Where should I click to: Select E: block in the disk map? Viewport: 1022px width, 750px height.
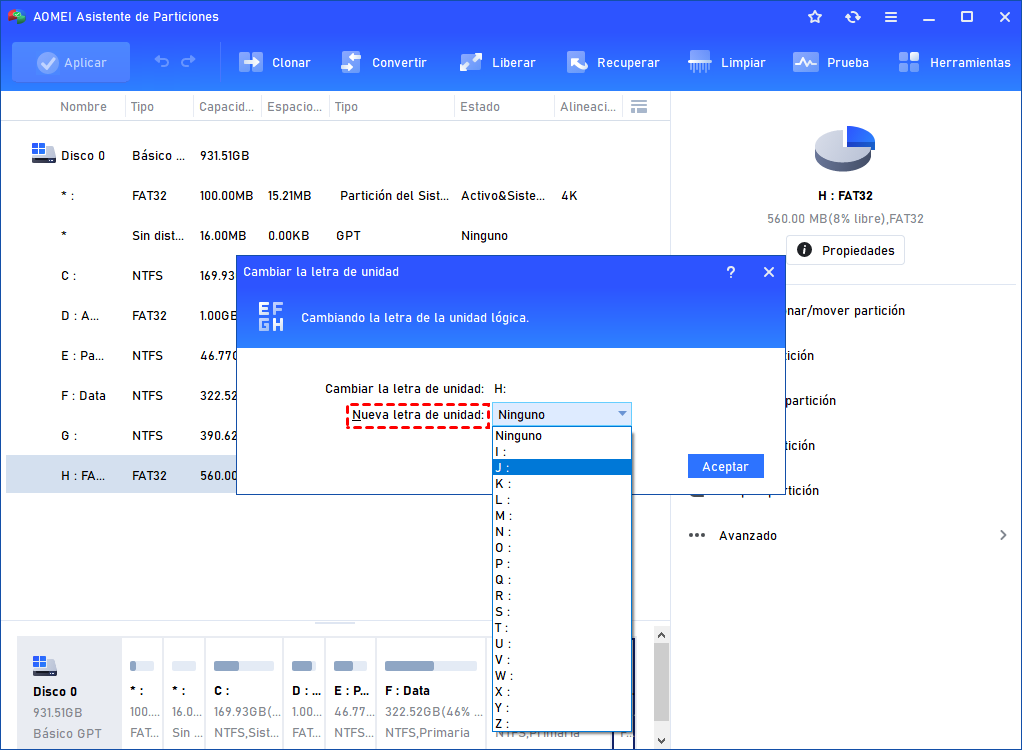click(x=352, y=693)
